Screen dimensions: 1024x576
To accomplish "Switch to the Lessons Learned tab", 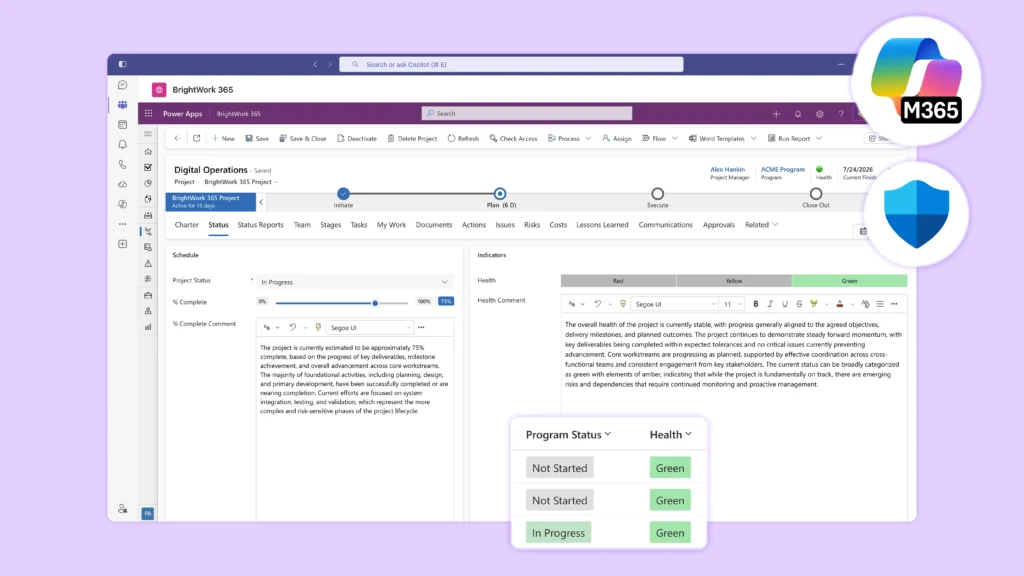I will point(602,225).
